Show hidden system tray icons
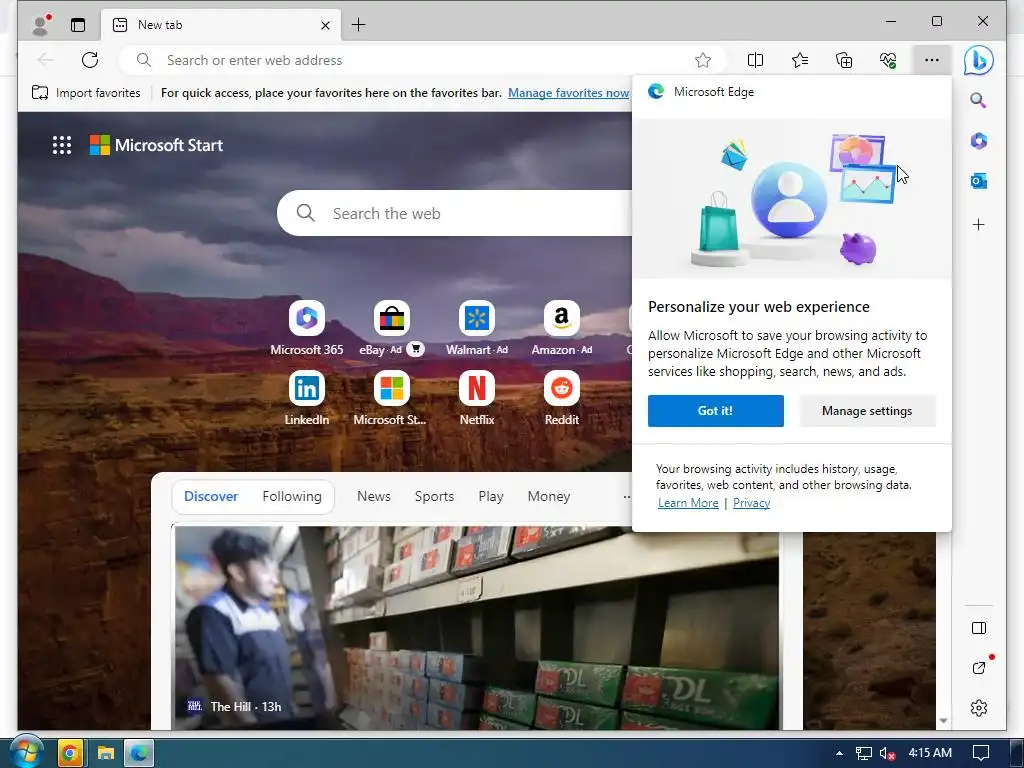Image resolution: width=1024 pixels, height=768 pixels. coord(839,753)
